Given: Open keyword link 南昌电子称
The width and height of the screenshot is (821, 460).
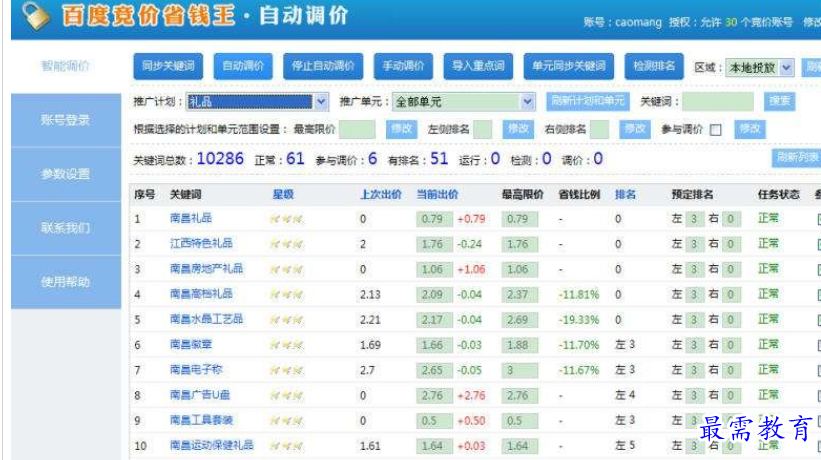Looking at the screenshot, I should 196,369.
